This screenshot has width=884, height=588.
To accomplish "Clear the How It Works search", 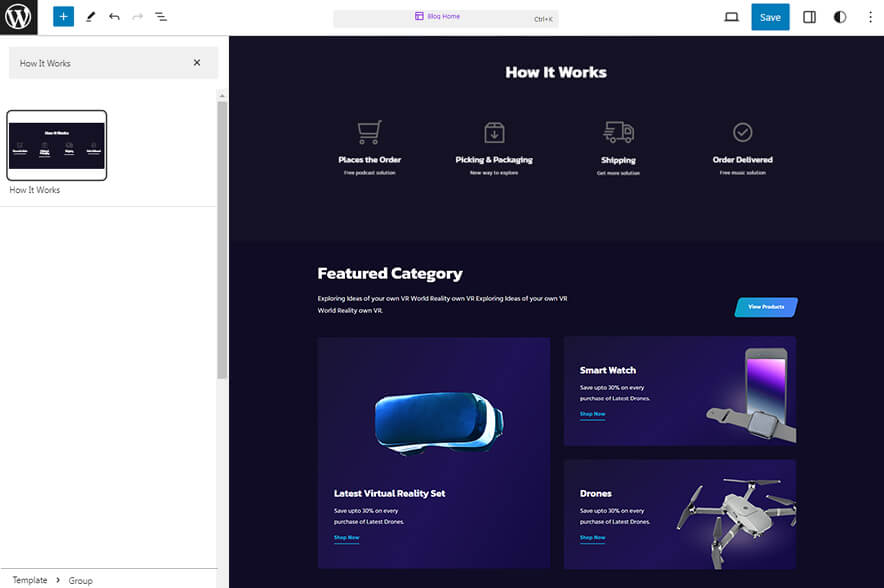I will pyautogui.click(x=197, y=63).
